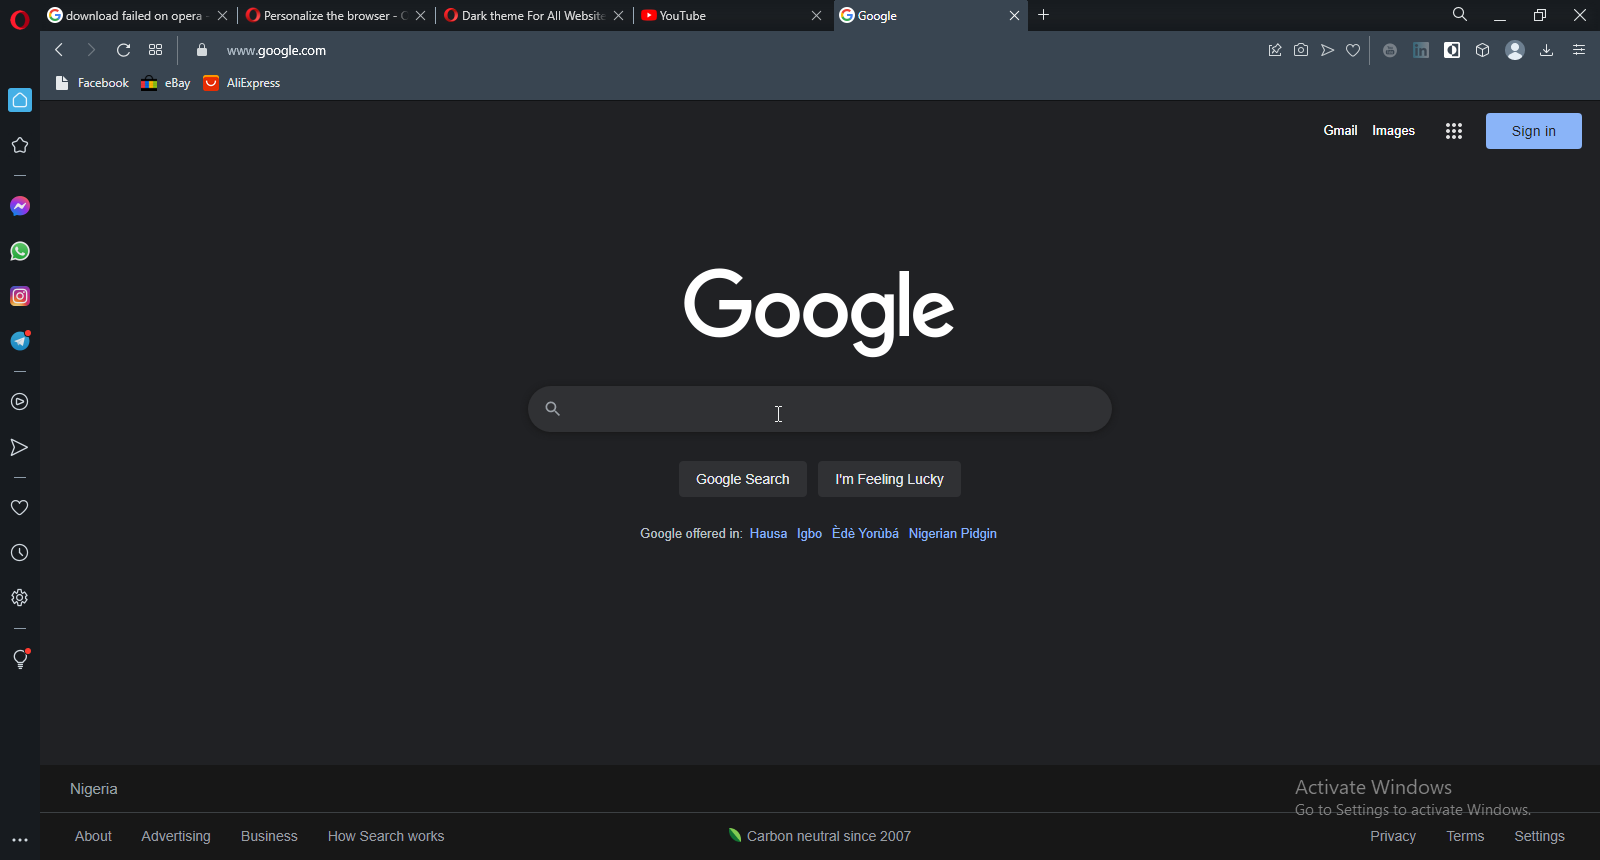Viewport: 1600px width, 860px height.
Task: Go back to previous page
Action: coord(59,50)
